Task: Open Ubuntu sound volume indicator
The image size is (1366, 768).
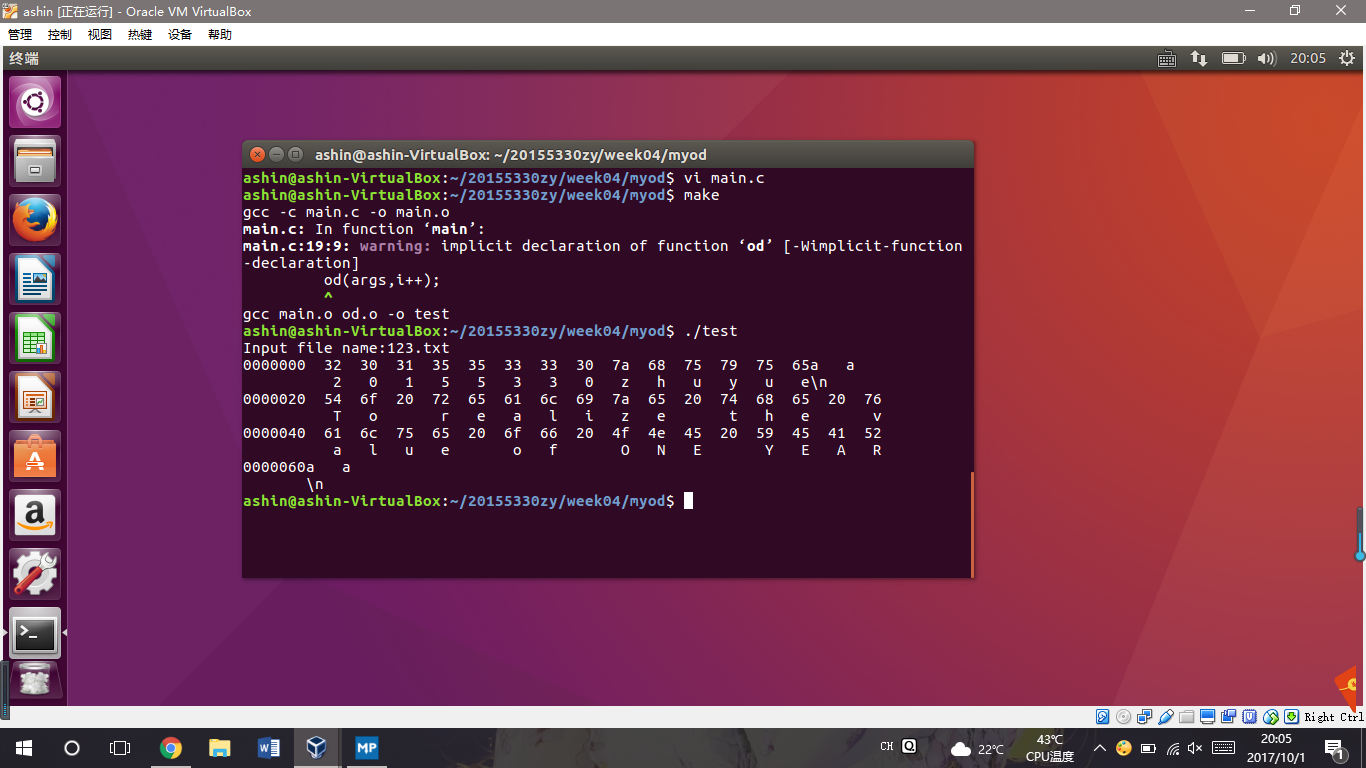Action: 1266,58
